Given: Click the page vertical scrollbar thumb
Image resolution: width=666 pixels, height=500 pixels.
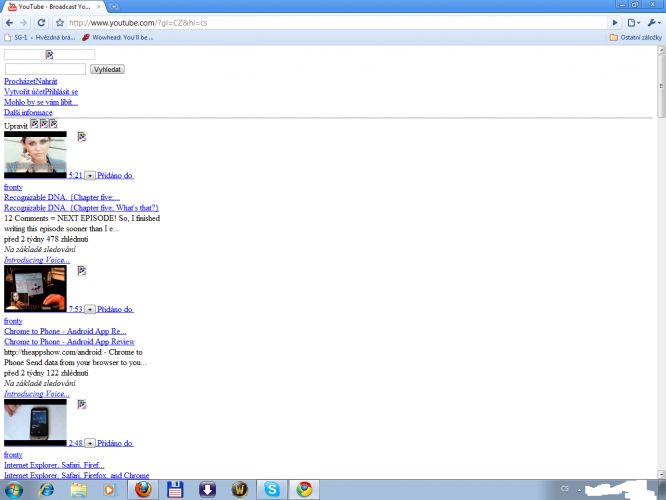Looking at the screenshot, I should (661, 86).
